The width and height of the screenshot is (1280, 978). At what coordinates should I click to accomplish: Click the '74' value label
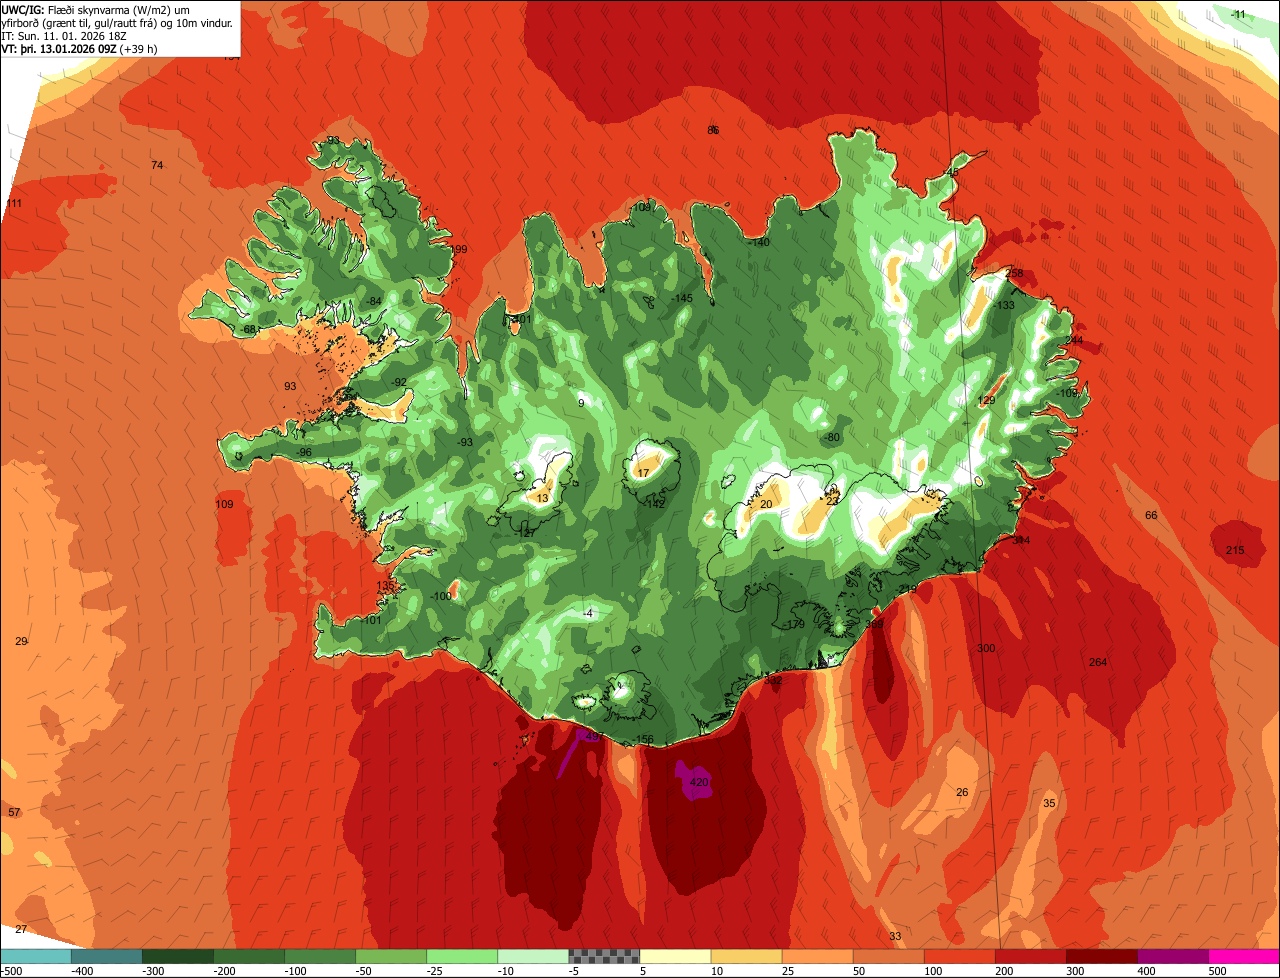coord(157,165)
